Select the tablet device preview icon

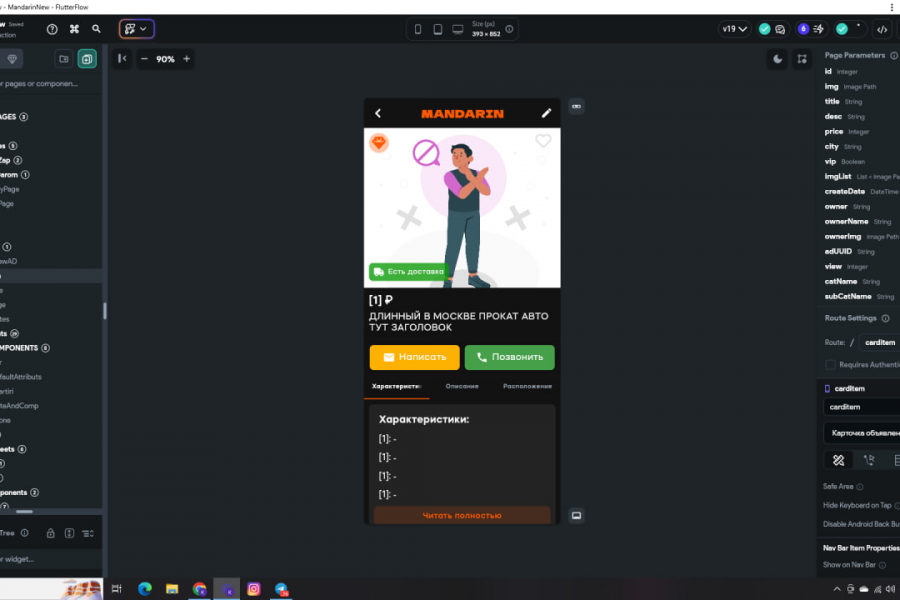pos(437,29)
